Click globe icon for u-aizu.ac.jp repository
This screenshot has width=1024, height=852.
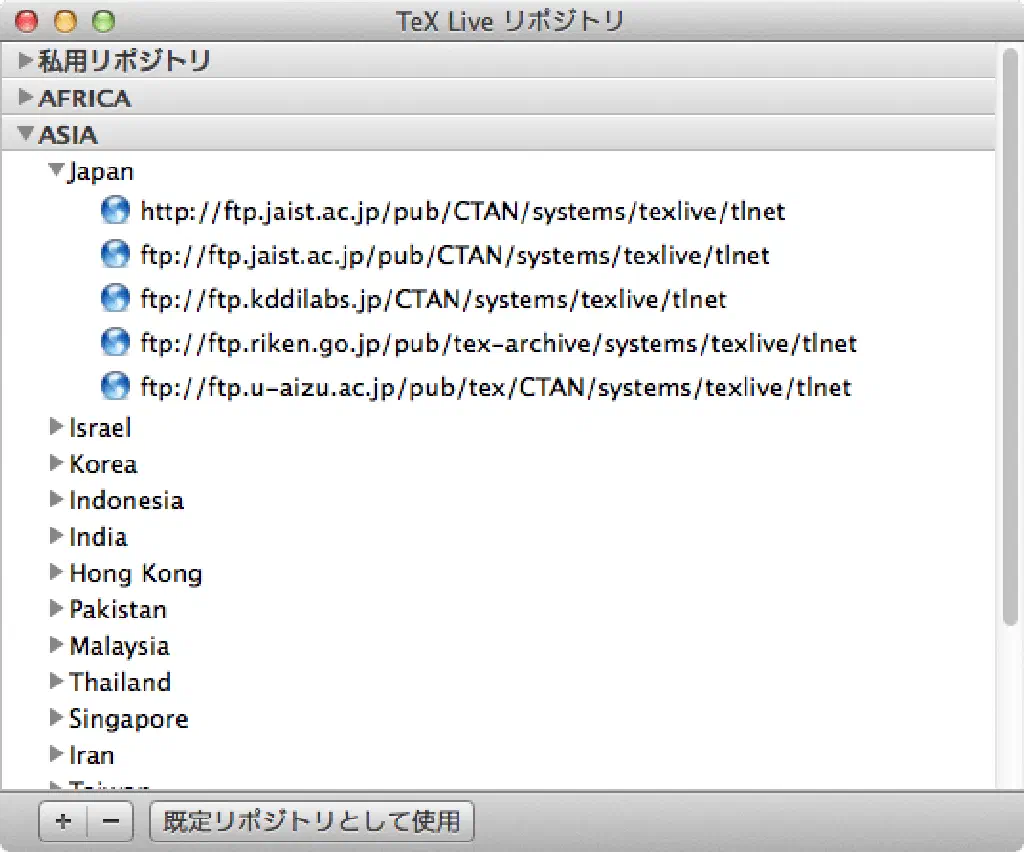coord(116,386)
